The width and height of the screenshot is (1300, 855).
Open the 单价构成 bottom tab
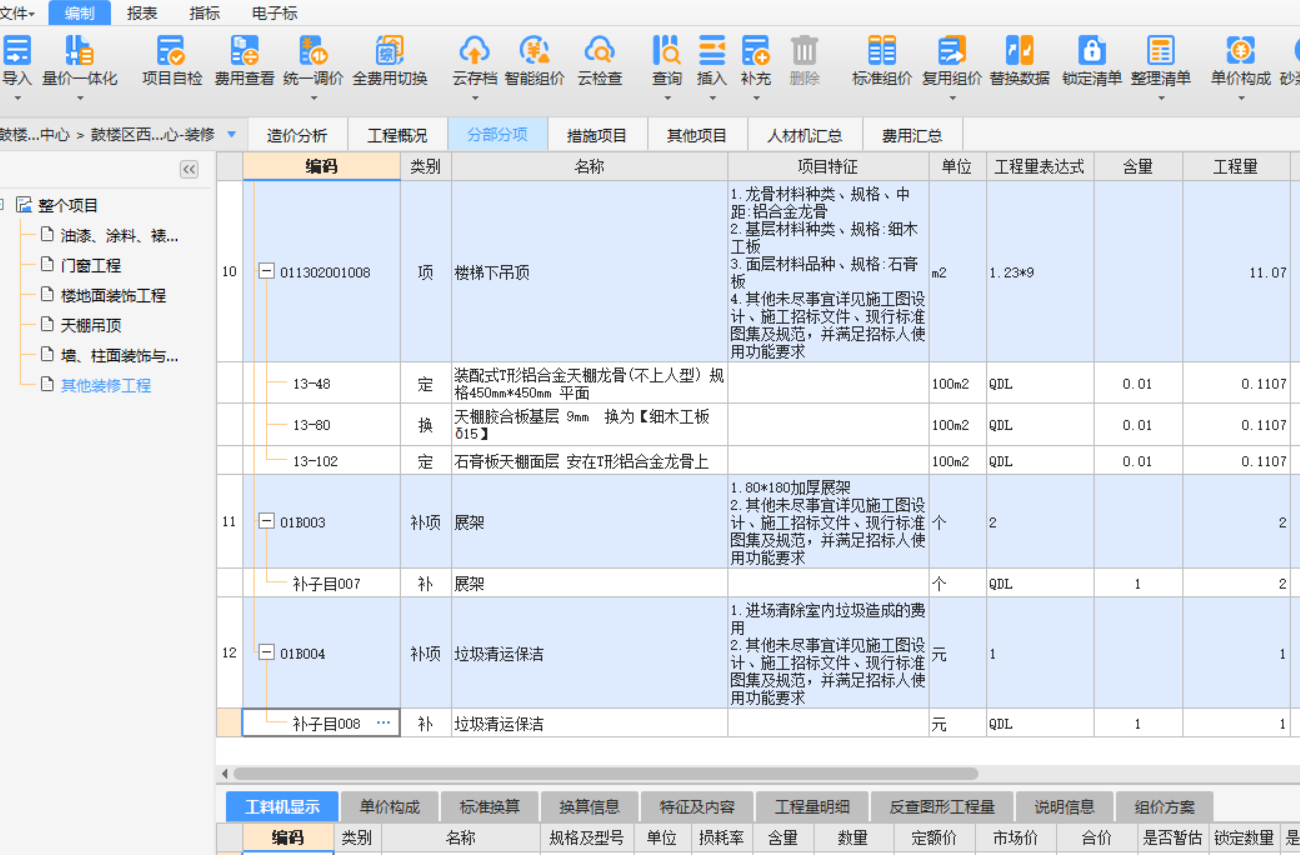390,807
